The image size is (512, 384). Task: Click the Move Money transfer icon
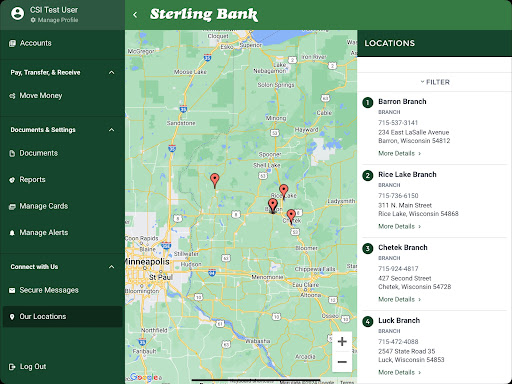pos(12,96)
